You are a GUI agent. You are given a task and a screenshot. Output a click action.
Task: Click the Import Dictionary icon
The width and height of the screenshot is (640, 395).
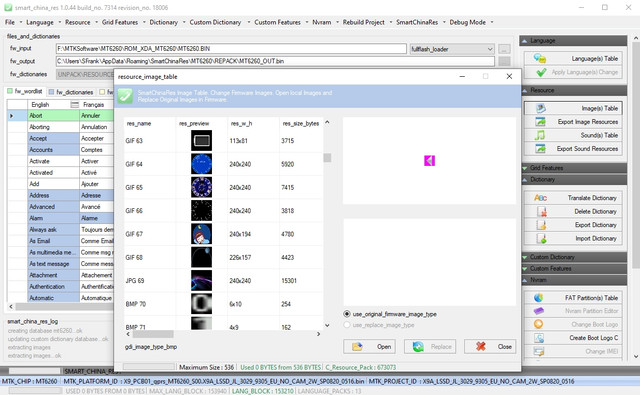click(542, 238)
